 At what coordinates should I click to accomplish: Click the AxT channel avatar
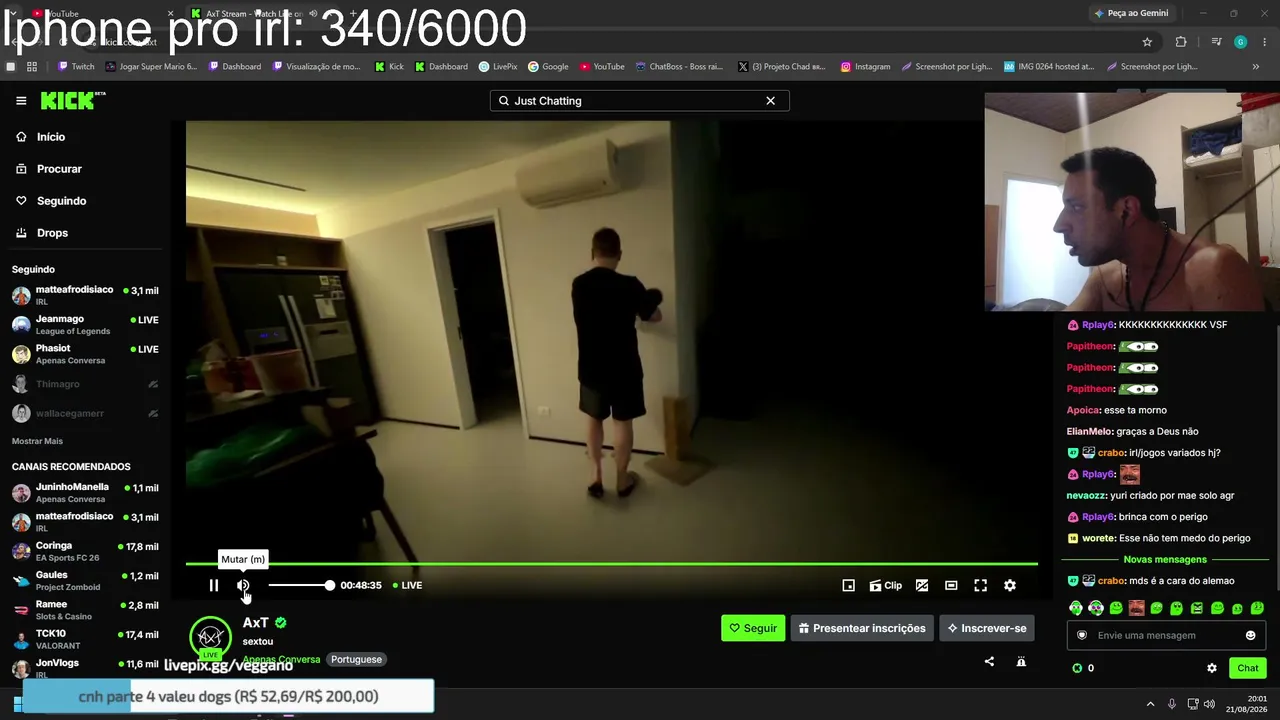[x=210, y=638]
